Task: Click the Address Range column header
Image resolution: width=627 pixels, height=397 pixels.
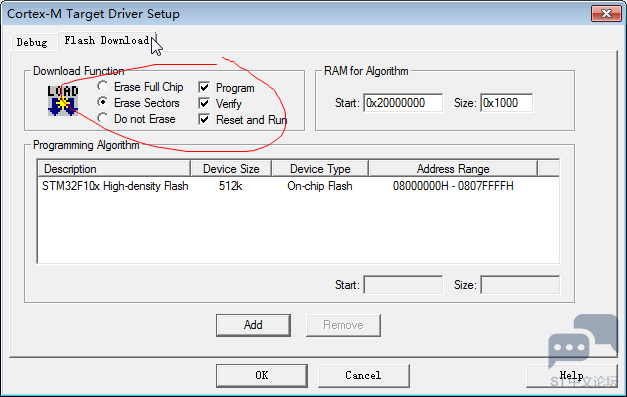Action: [453, 169]
